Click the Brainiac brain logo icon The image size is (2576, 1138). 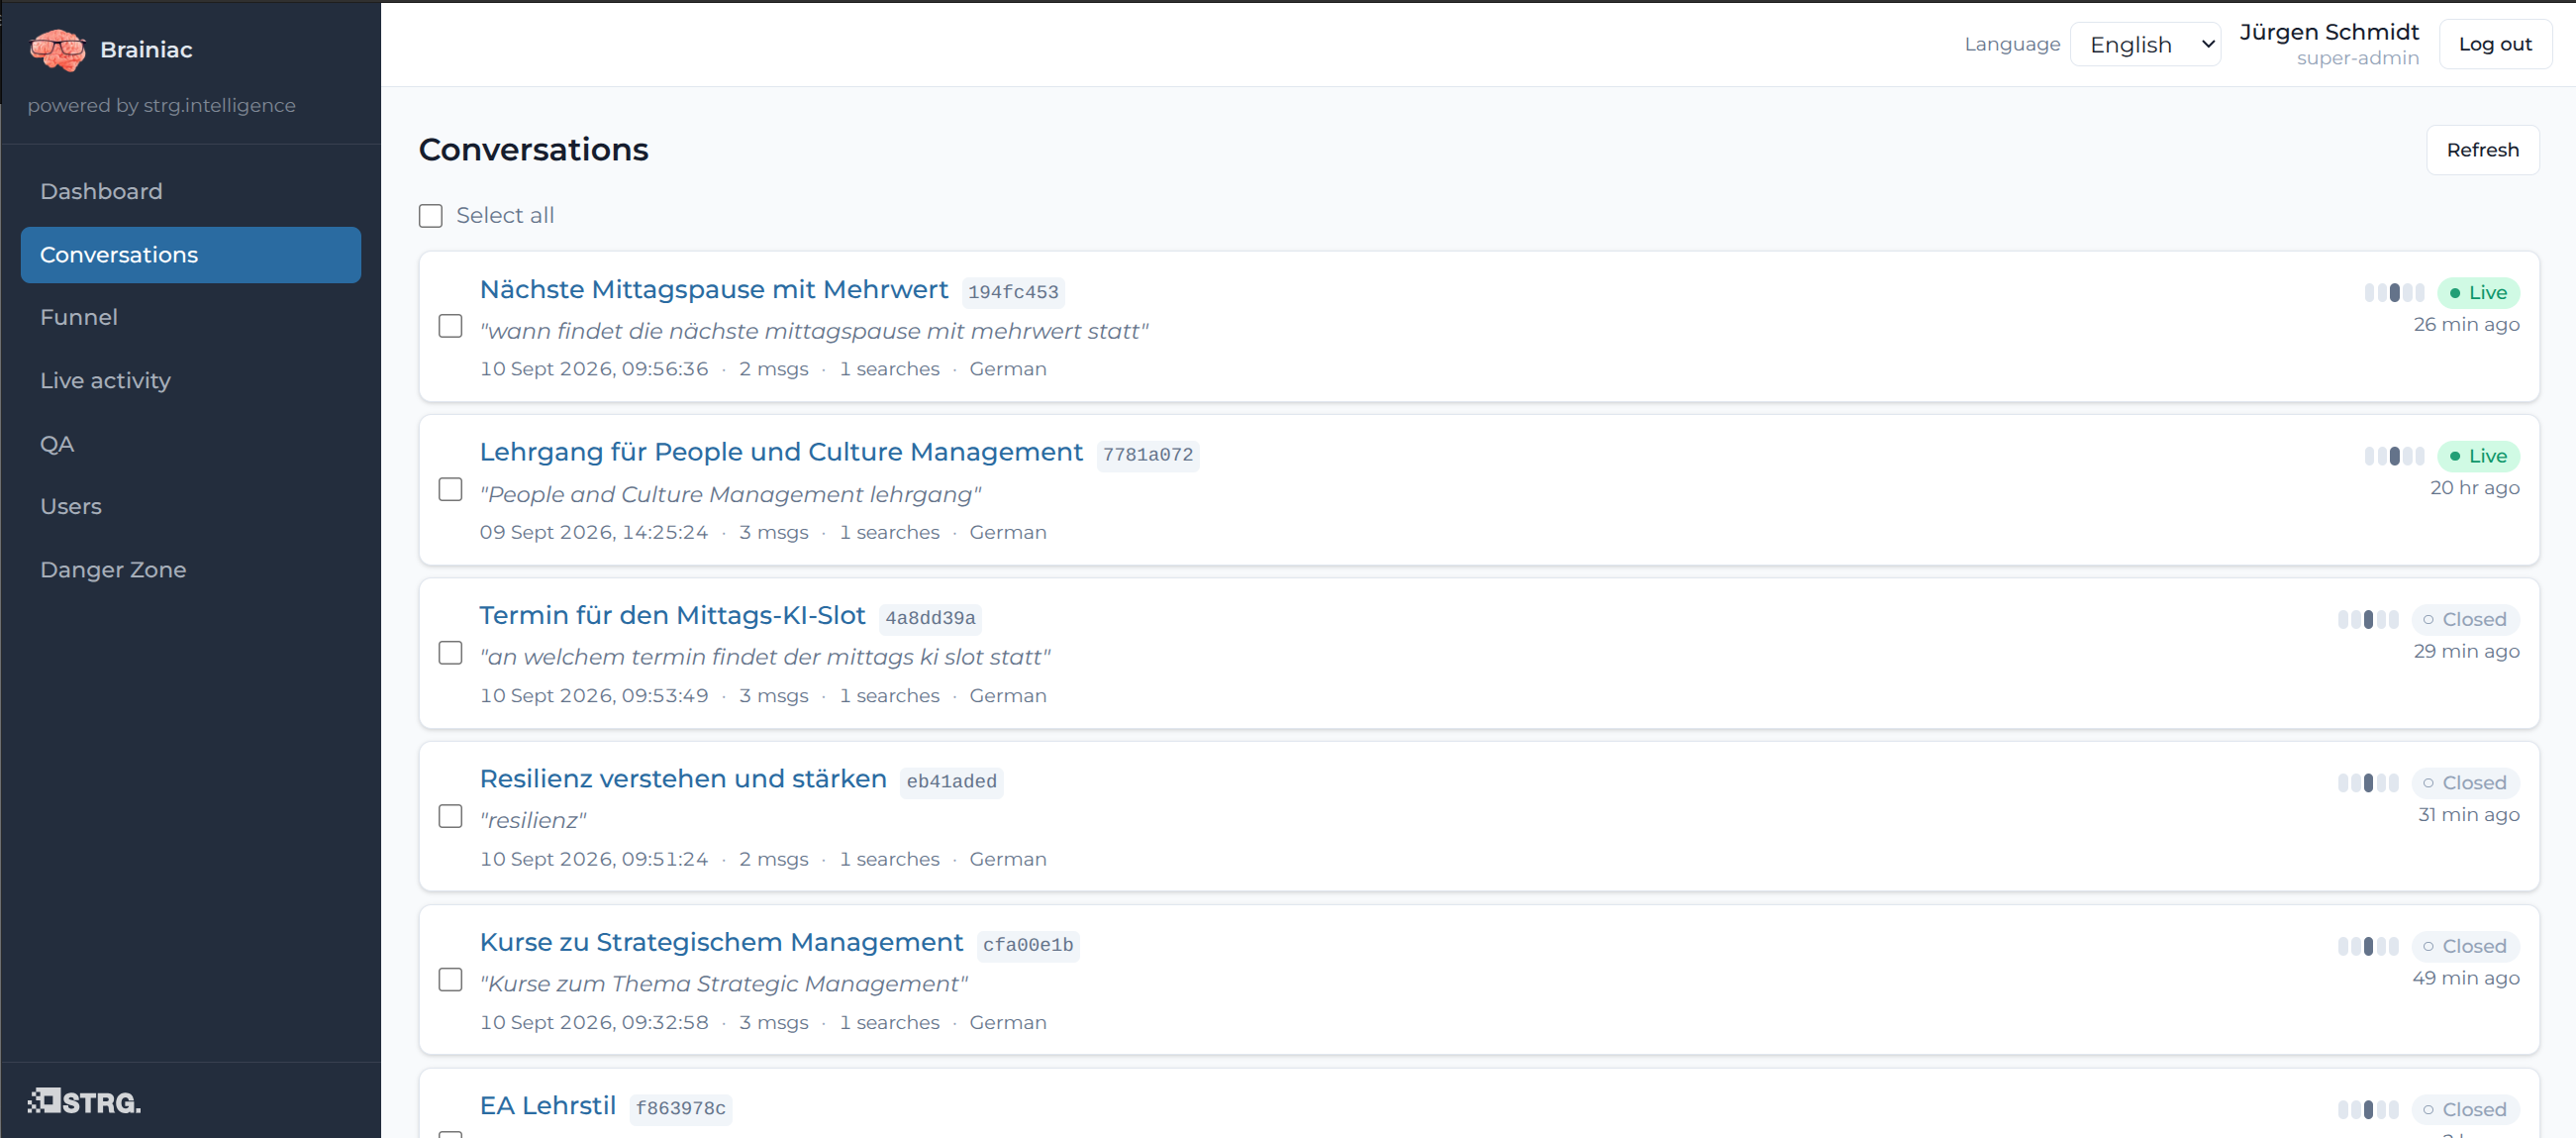point(58,50)
